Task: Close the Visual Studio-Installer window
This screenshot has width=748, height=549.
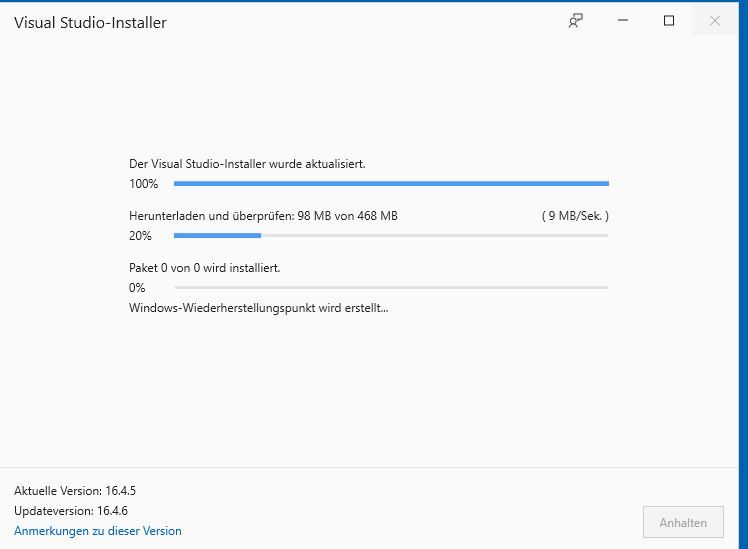Action: [x=715, y=21]
